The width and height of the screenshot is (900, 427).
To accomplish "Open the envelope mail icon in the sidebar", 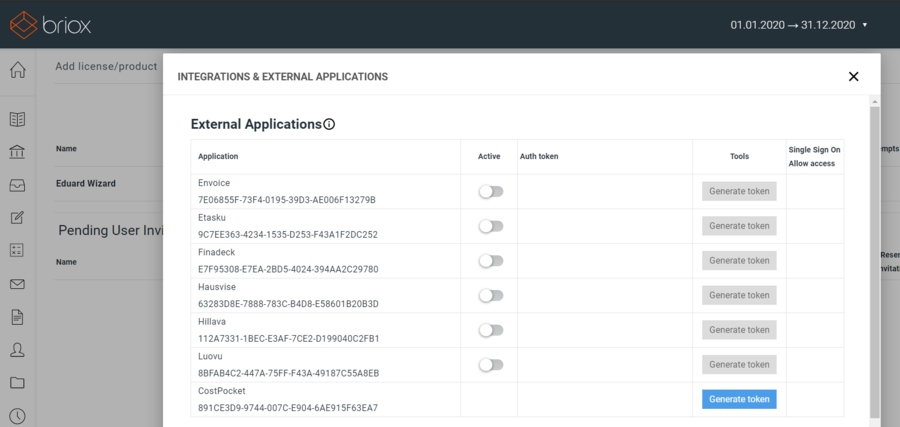I will 17,284.
